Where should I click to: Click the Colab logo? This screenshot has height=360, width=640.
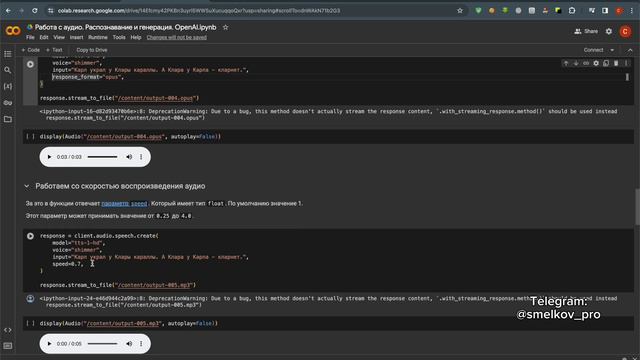(13, 31)
